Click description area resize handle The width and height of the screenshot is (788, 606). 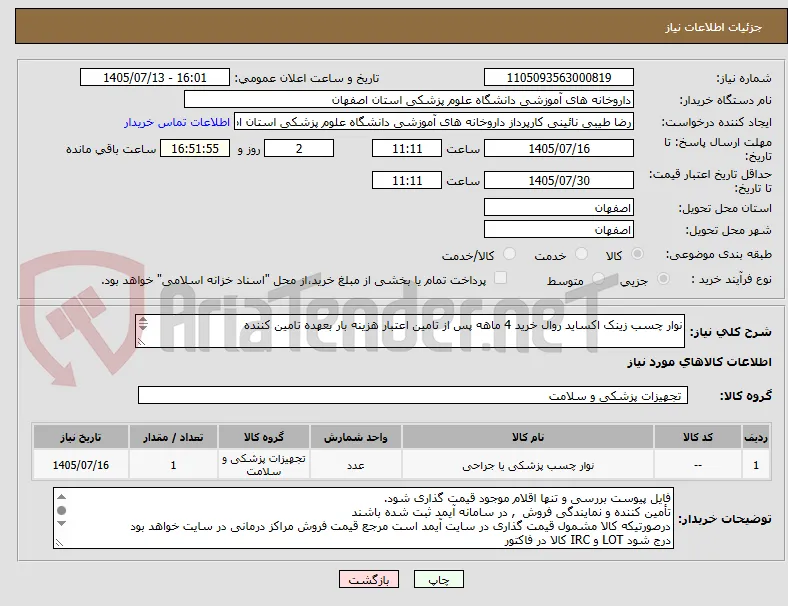click(x=141, y=342)
